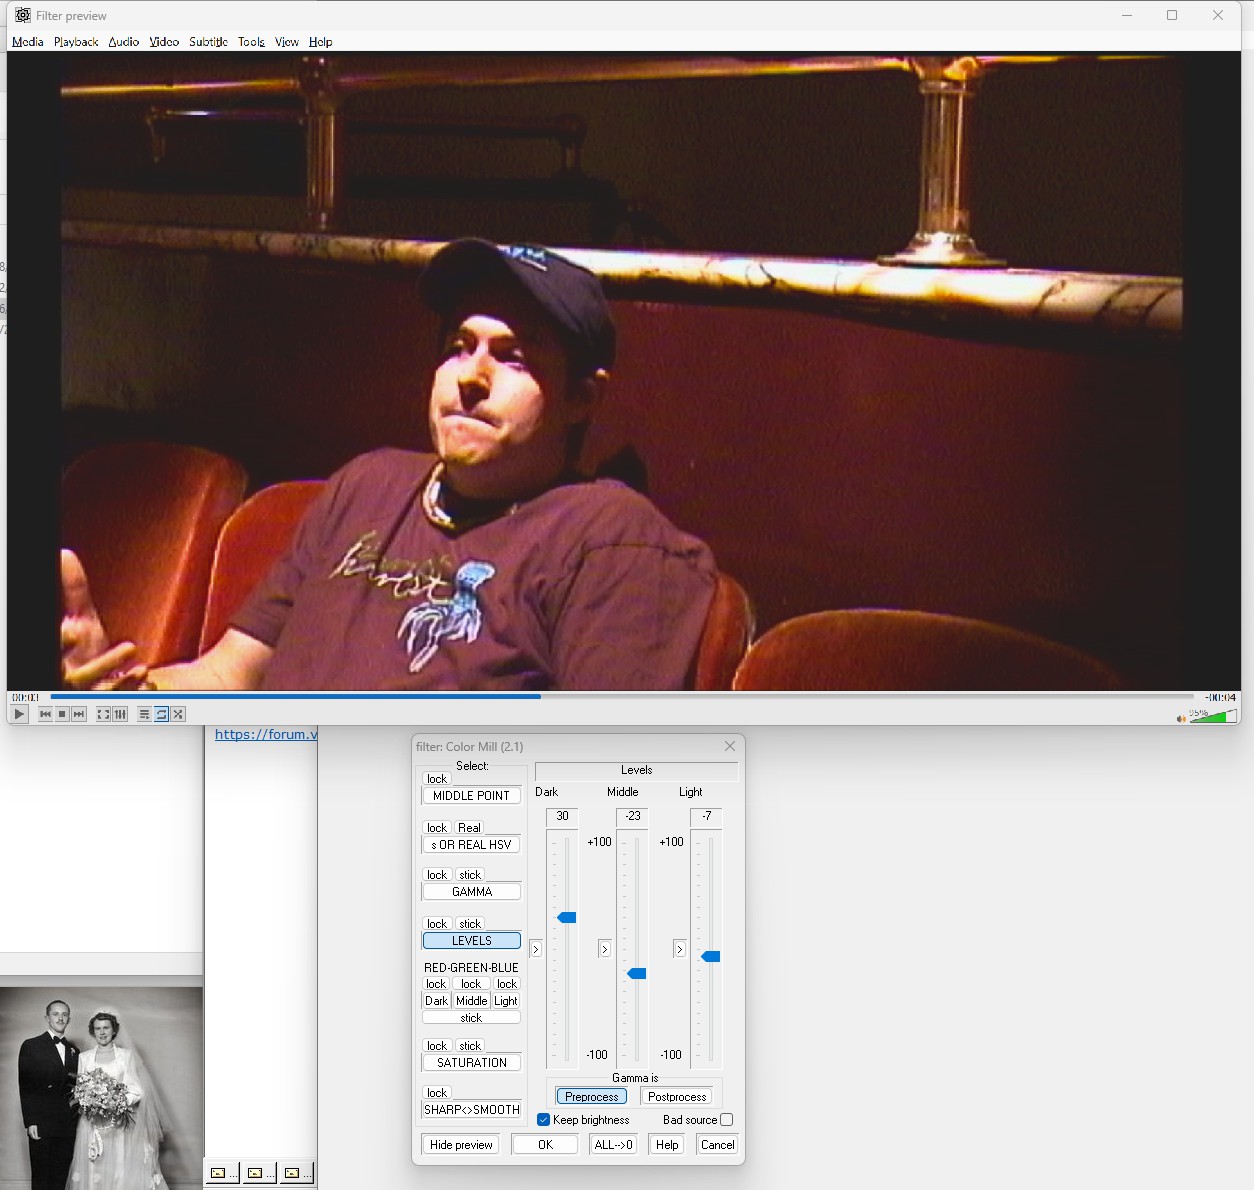Viewport: 1254px width, 1190px height.
Task: Select the SHARP<>SMOOTH mode
Action: (x=471, y=1110)
